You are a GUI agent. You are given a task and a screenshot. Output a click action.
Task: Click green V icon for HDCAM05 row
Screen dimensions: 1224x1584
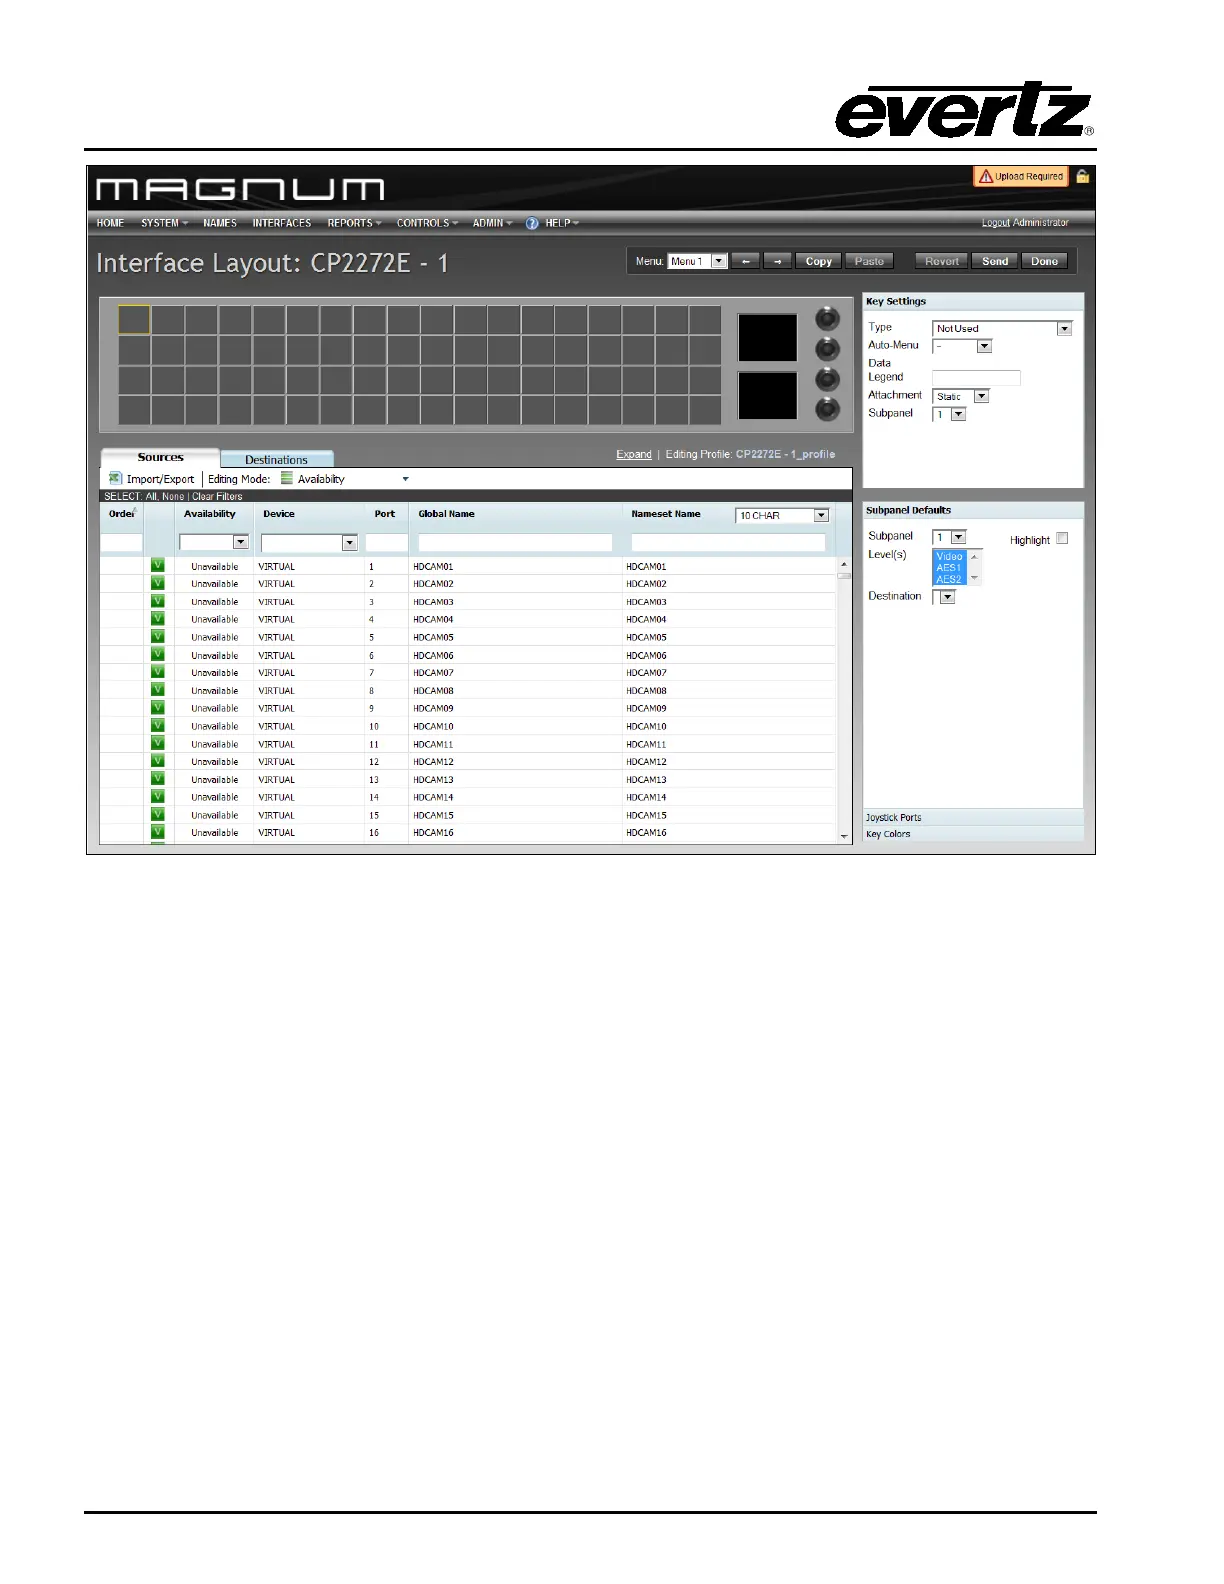tap(158, 636)
